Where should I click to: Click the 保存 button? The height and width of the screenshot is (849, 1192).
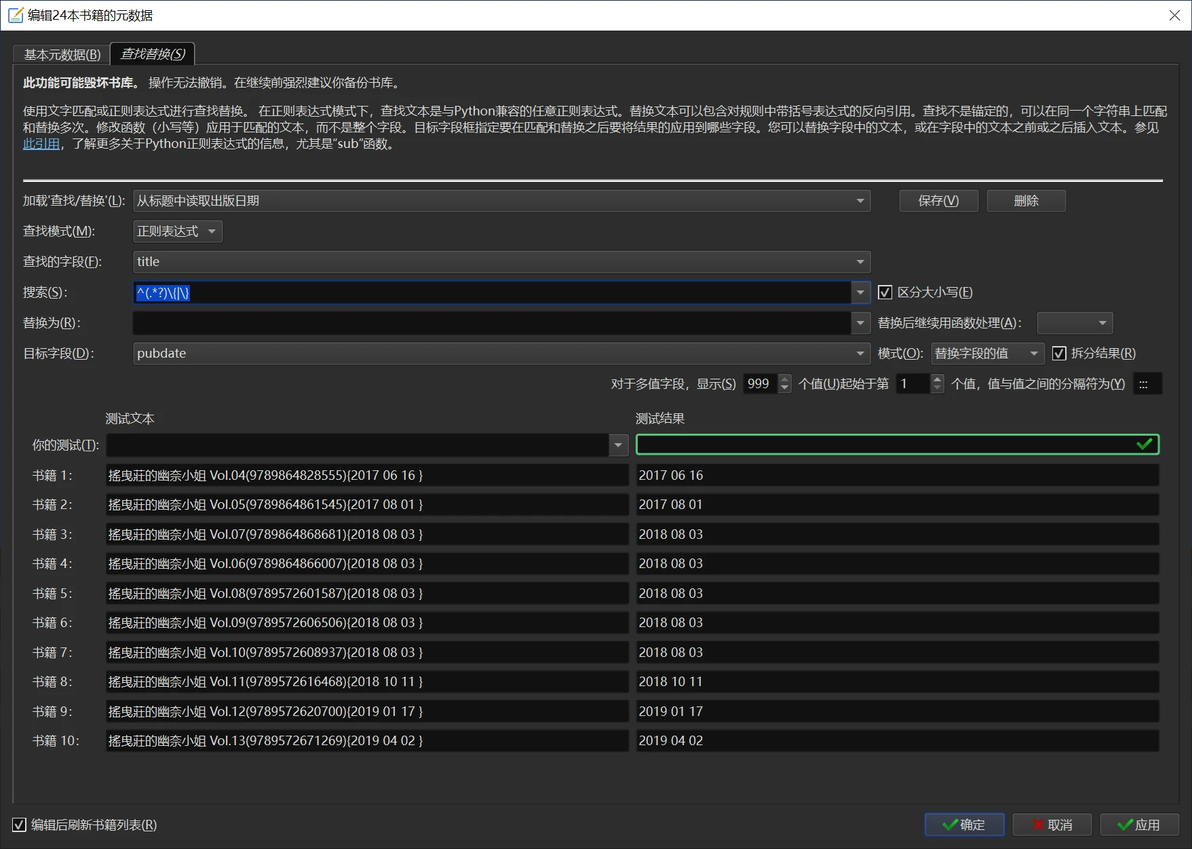pos(938,201)
